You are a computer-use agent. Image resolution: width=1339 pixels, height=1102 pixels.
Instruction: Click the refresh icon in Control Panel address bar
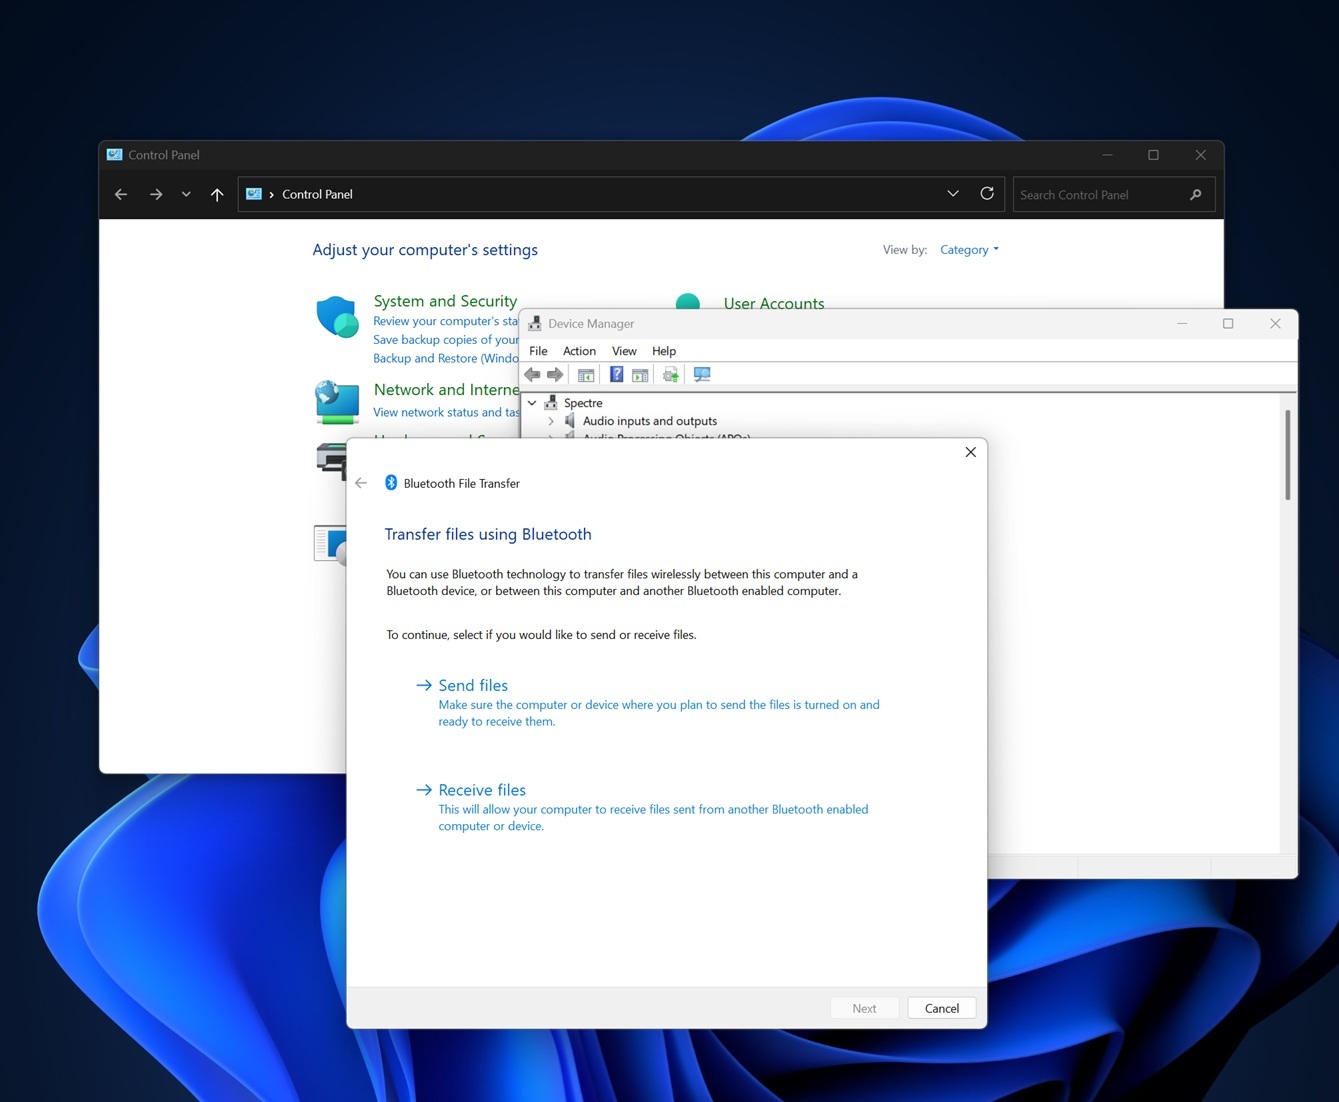coord(986,193)
